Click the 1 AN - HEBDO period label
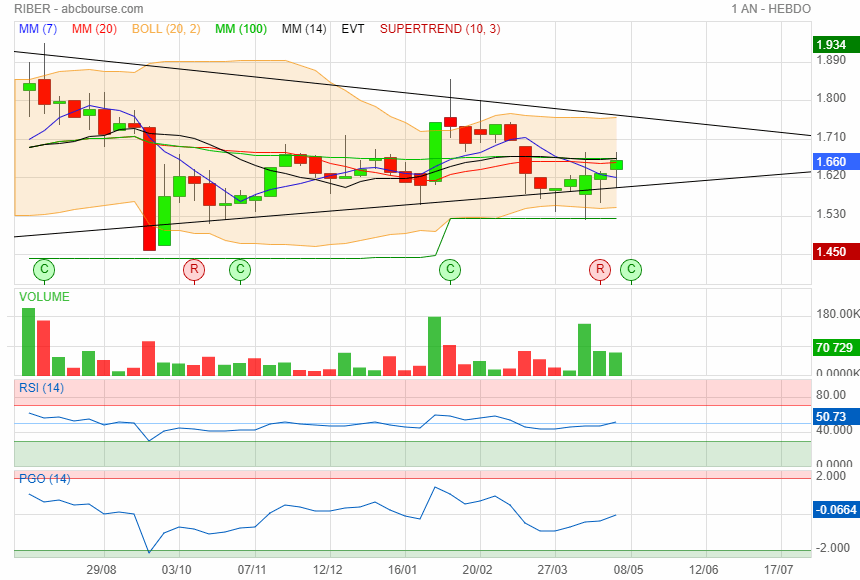The width and height of the screenshot is (860, 580). point(771,9)
